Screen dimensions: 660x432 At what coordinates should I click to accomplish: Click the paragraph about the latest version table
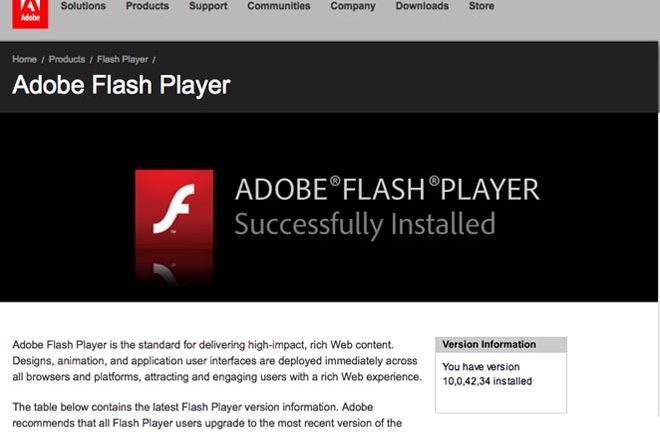tap(207, 415)
